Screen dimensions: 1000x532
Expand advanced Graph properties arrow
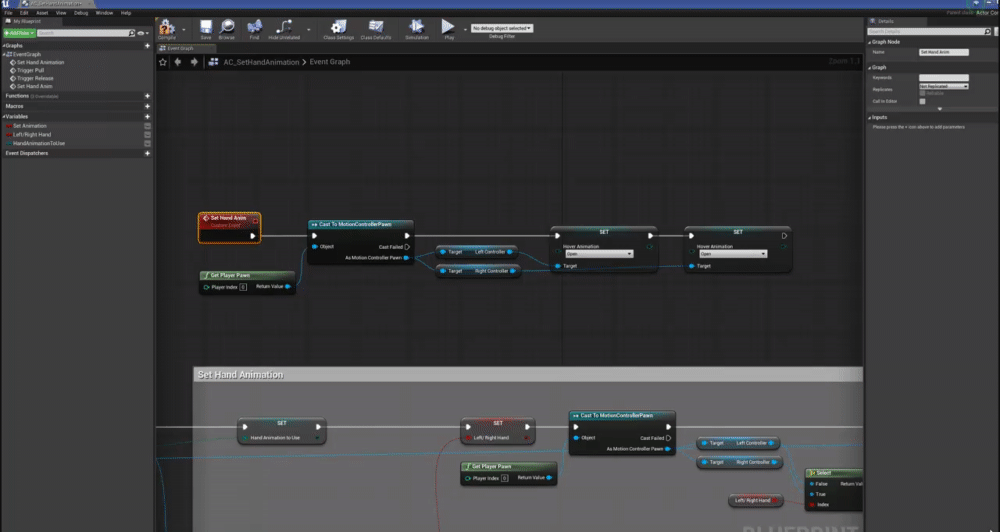[x=939, y=109]
